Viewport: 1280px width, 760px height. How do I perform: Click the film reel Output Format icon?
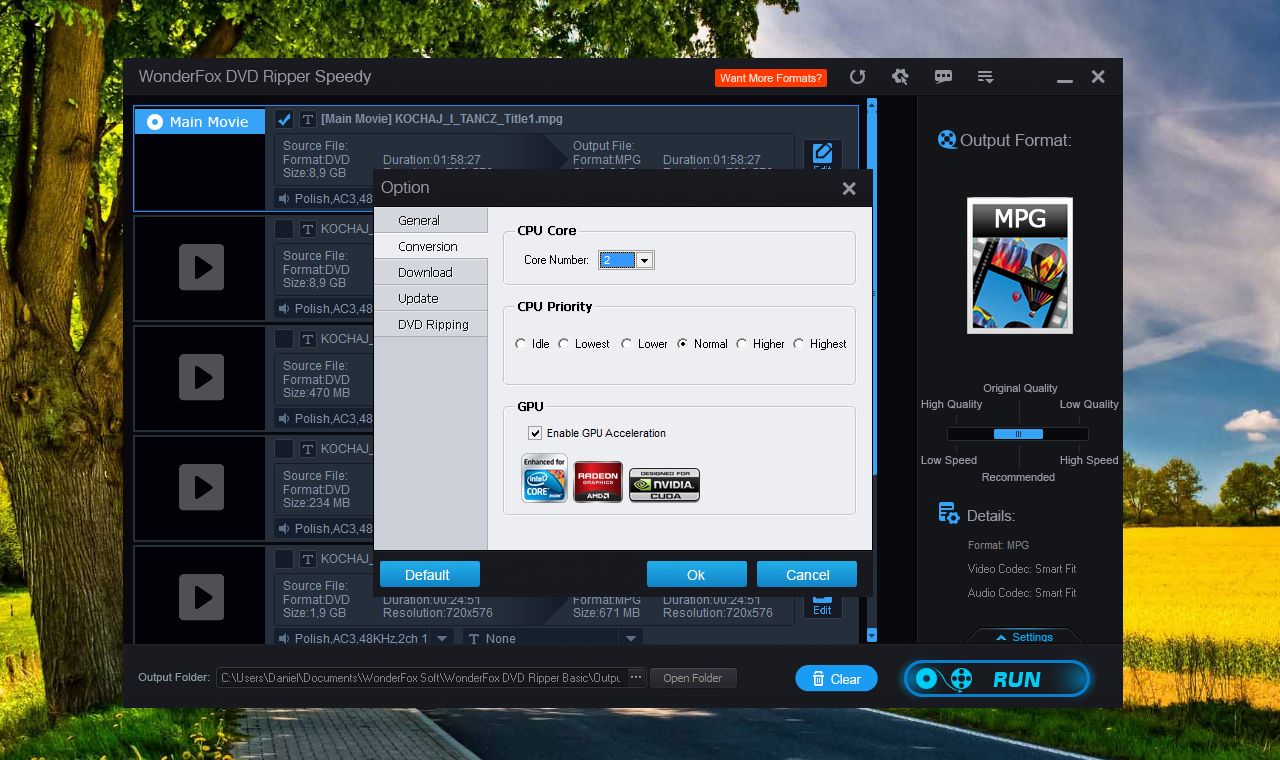point(947,140)
